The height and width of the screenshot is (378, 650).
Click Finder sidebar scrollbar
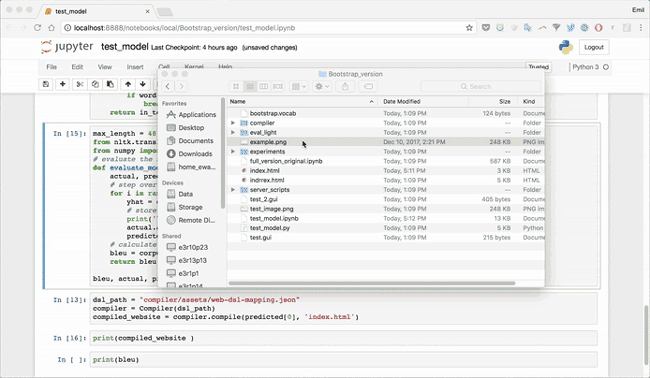pyautogui.click(x=223, y=153)
